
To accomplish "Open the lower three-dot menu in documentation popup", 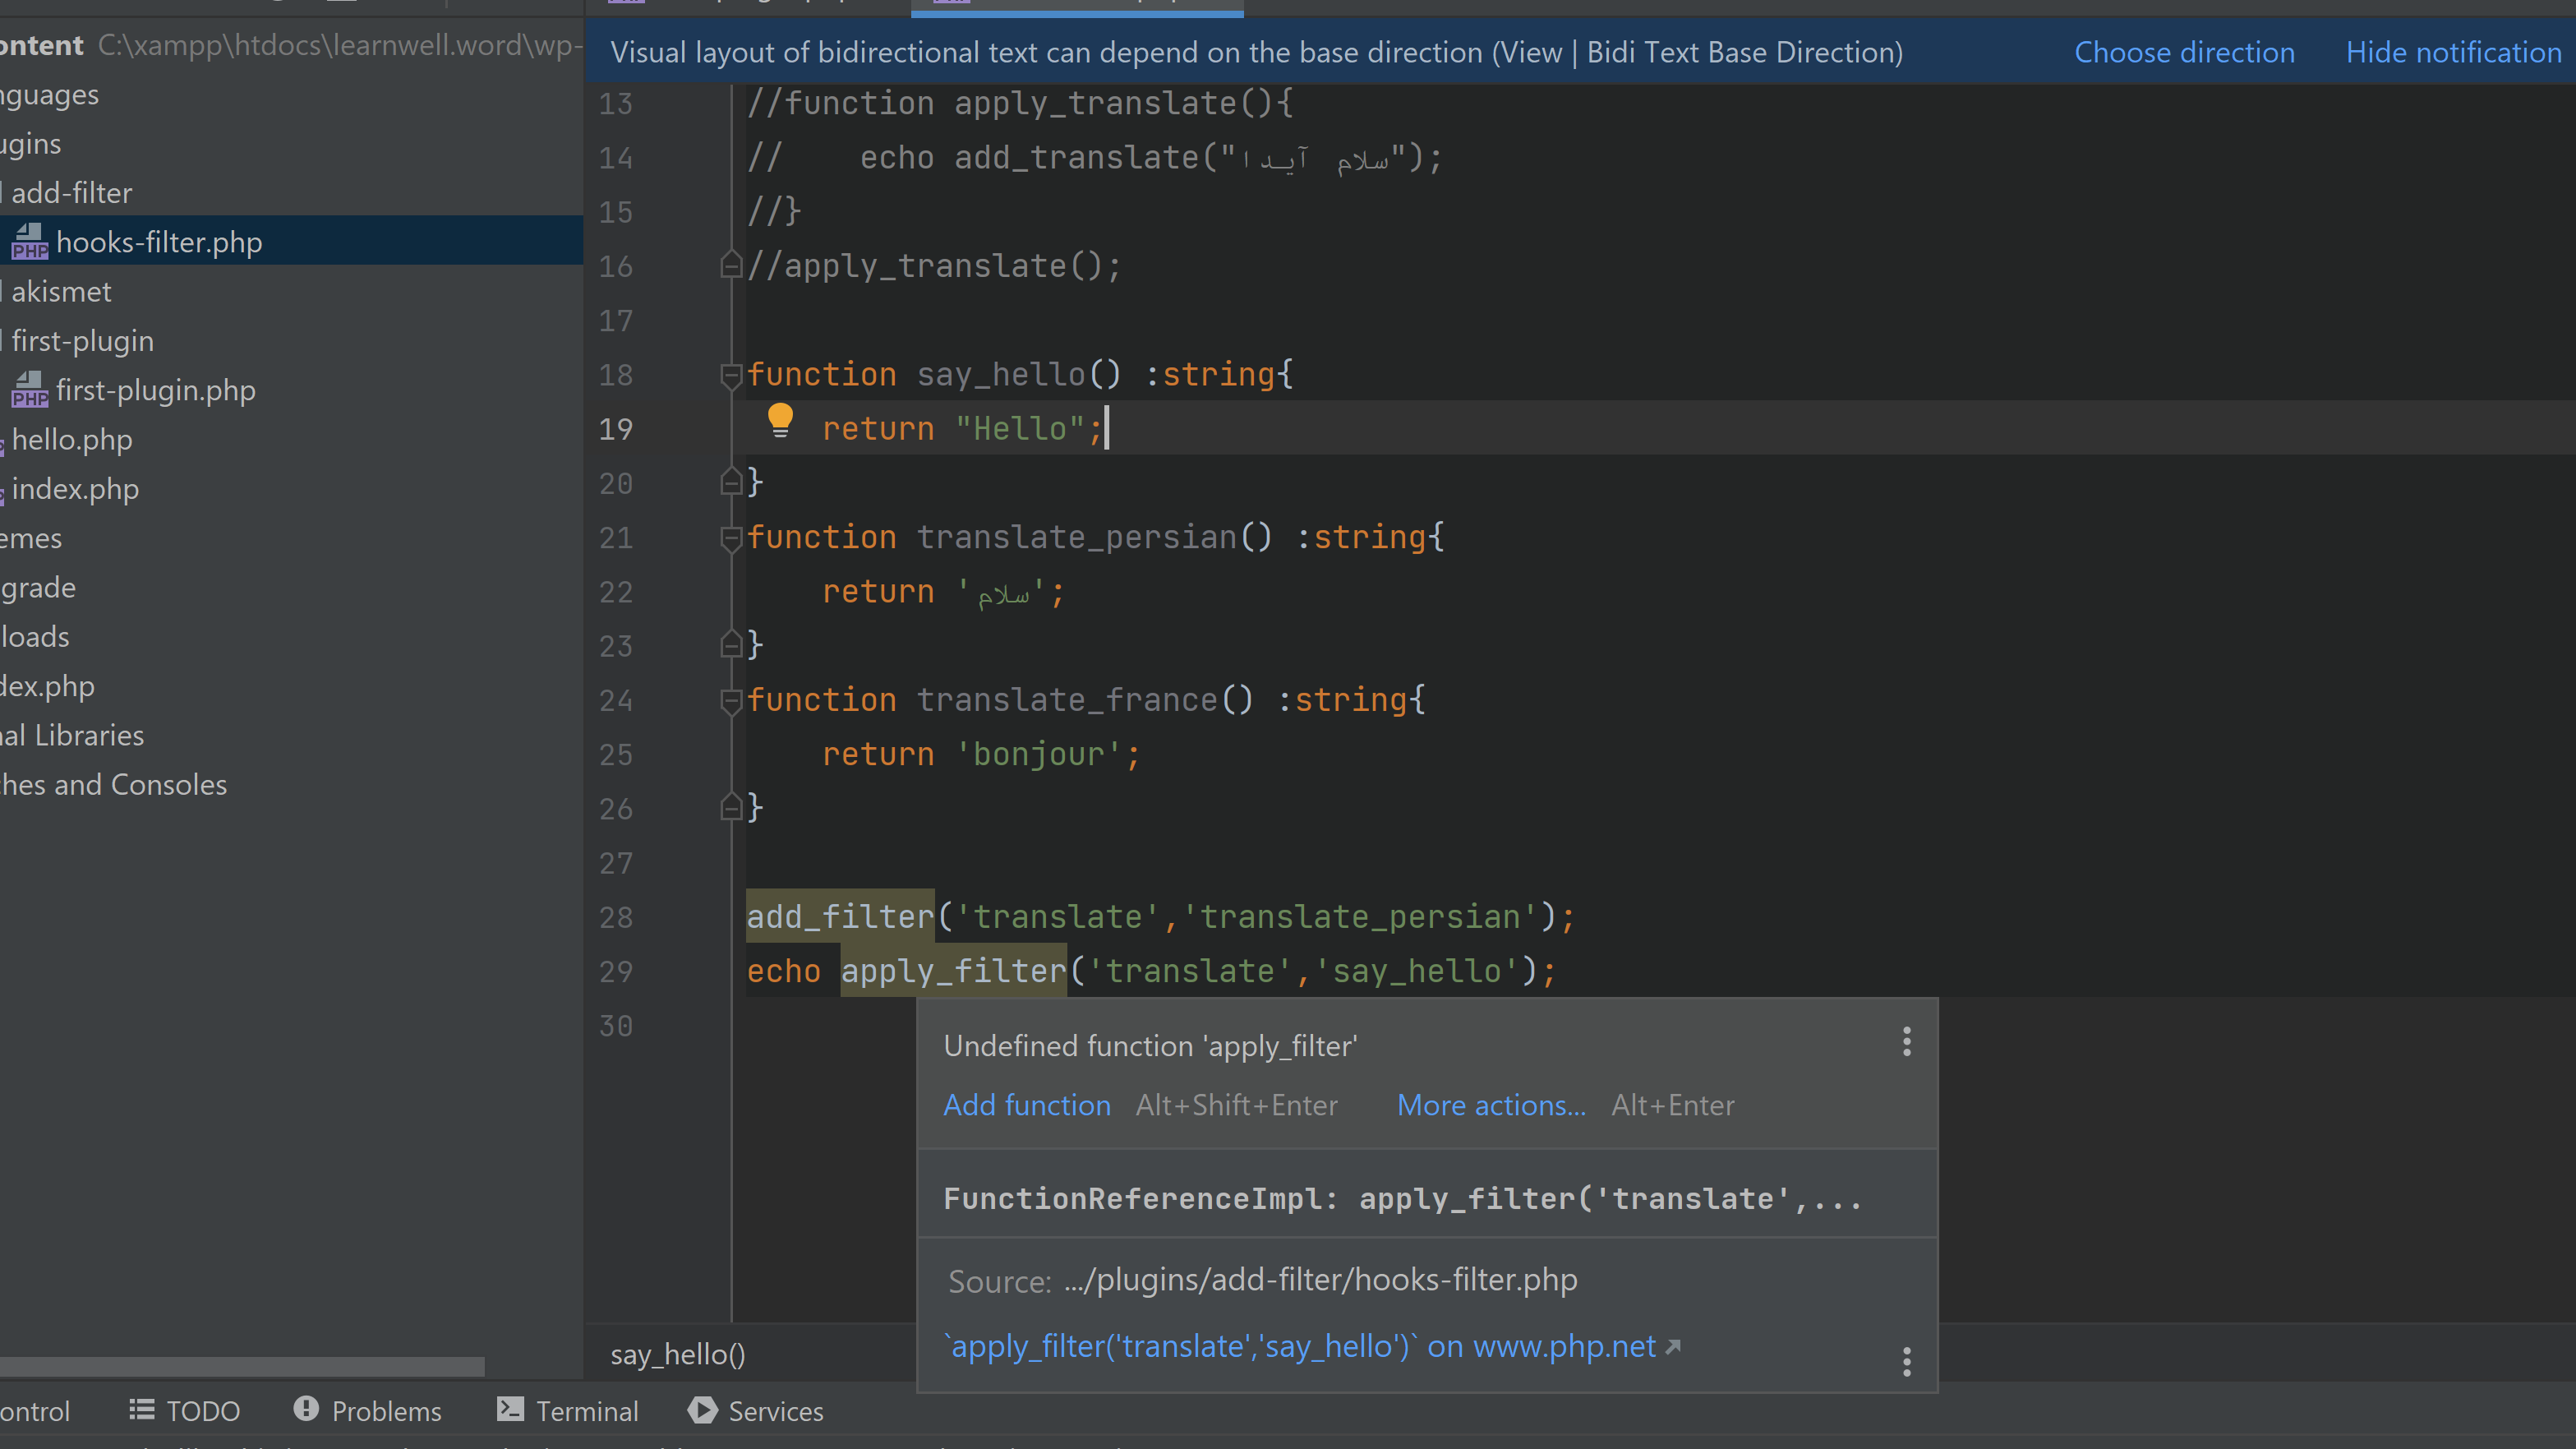I will pyautogui.click(x=1906, y=1361).
